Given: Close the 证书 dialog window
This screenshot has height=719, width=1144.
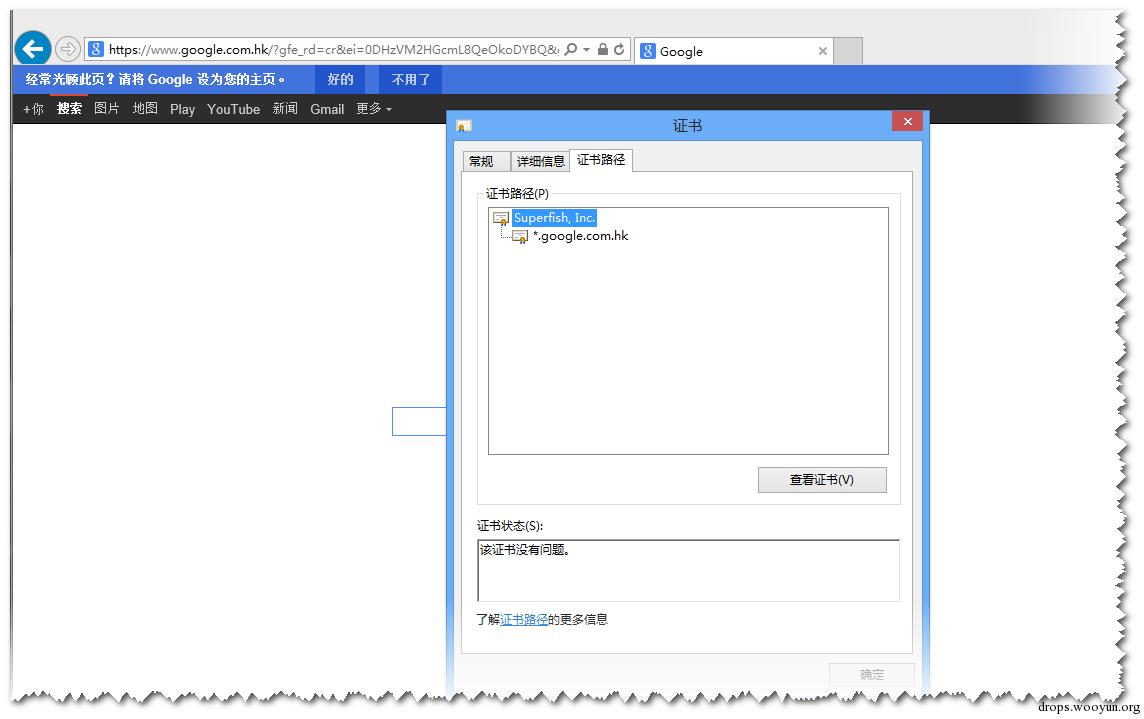Looking at the screenshot, I should [908, 121].
